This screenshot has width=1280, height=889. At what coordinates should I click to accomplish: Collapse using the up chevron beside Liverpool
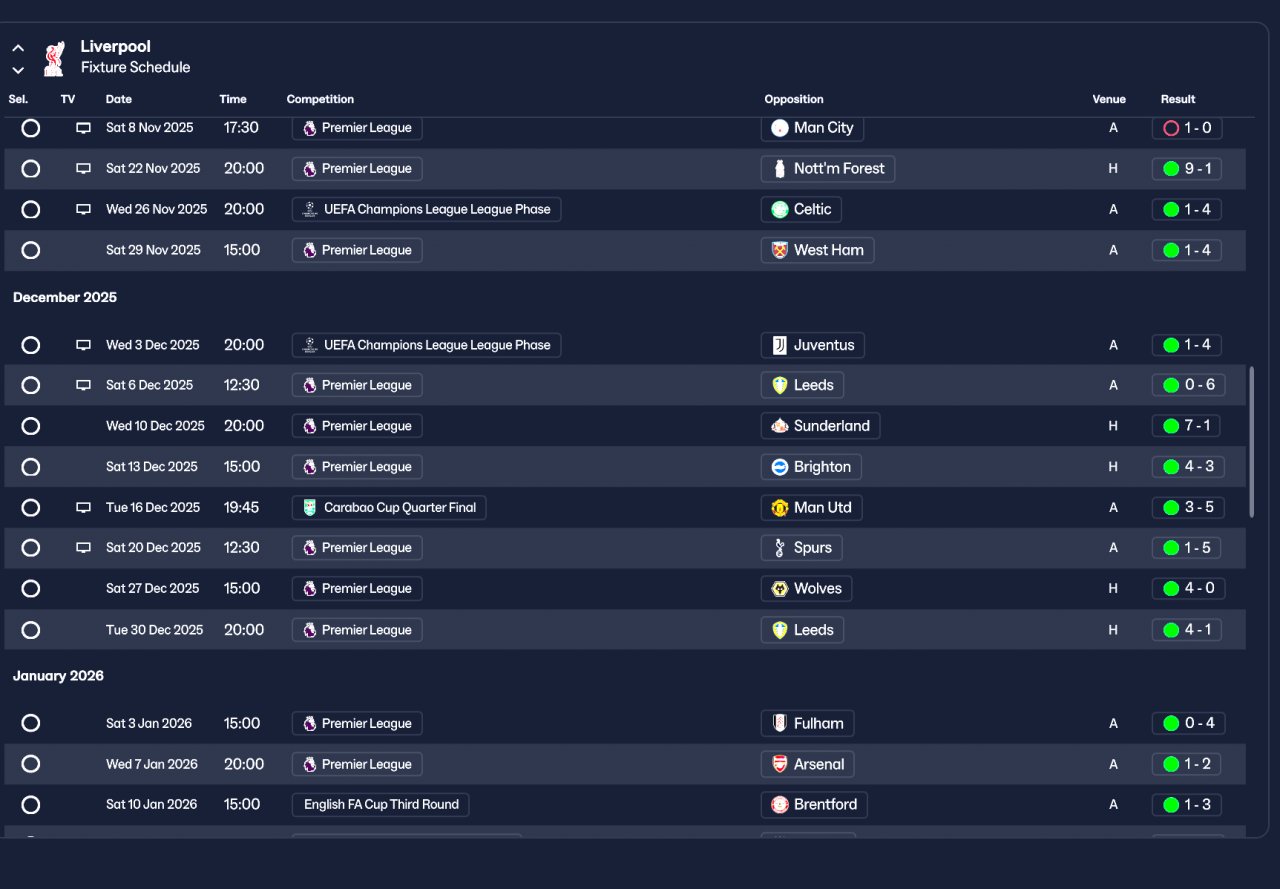tap(18, 48)
